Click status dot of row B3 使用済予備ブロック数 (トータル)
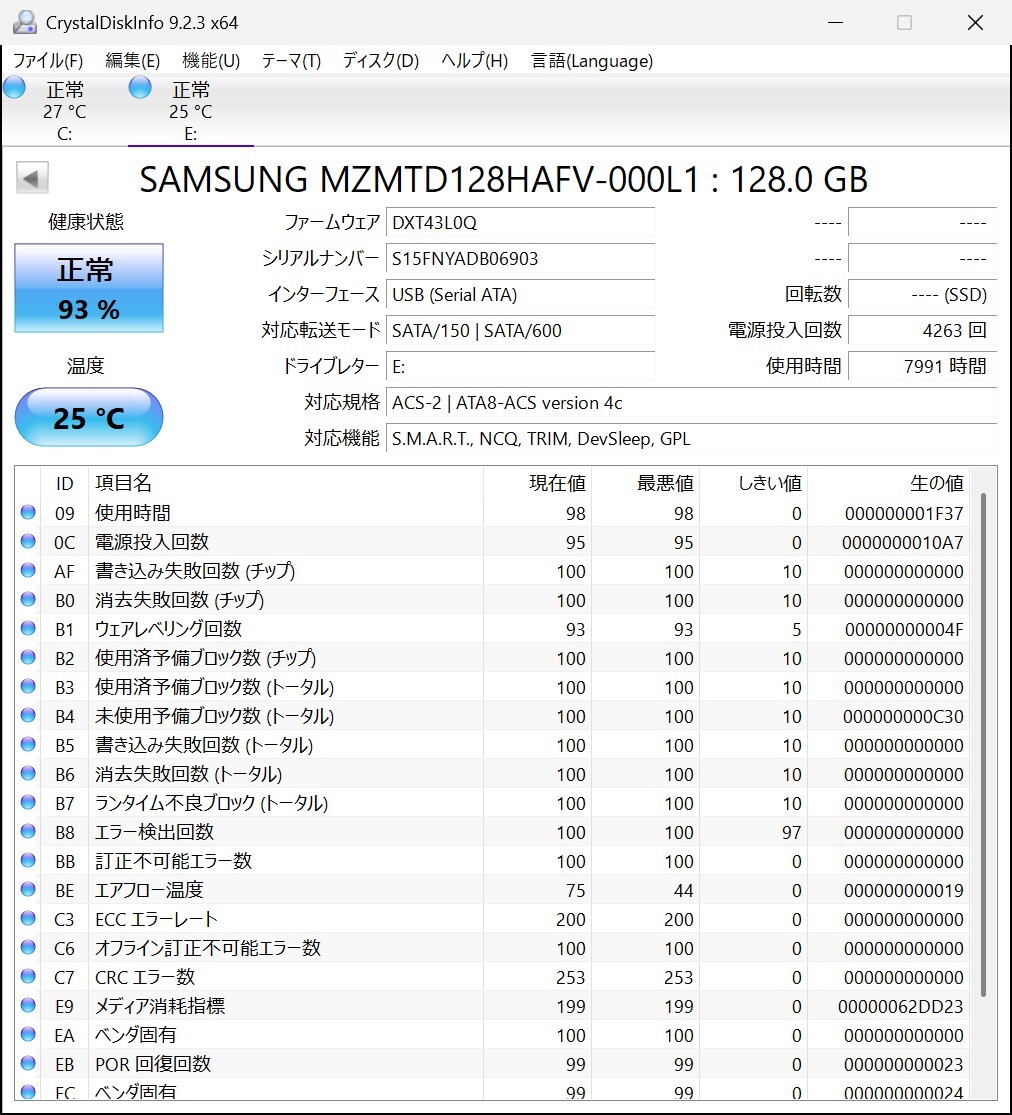 [x=28, y=686]
